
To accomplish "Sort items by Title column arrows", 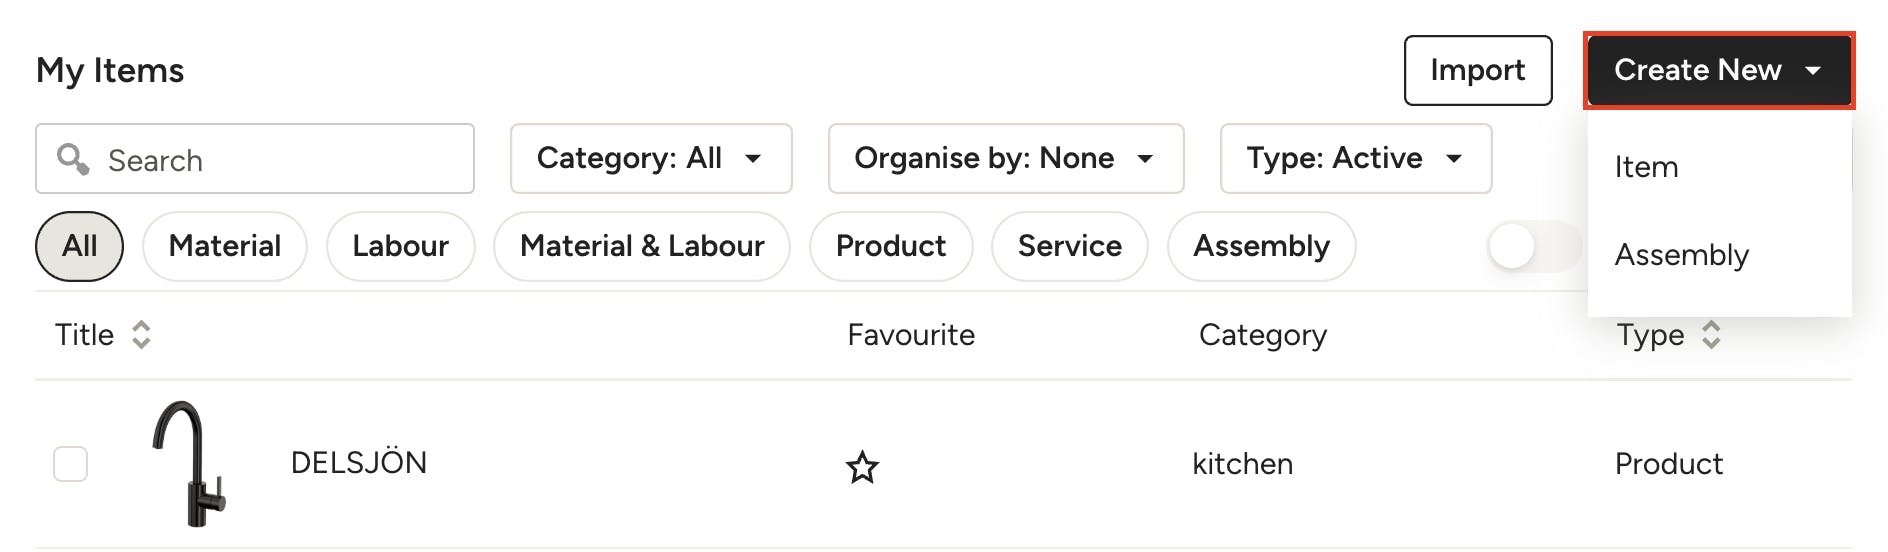I will coord(141,335).
